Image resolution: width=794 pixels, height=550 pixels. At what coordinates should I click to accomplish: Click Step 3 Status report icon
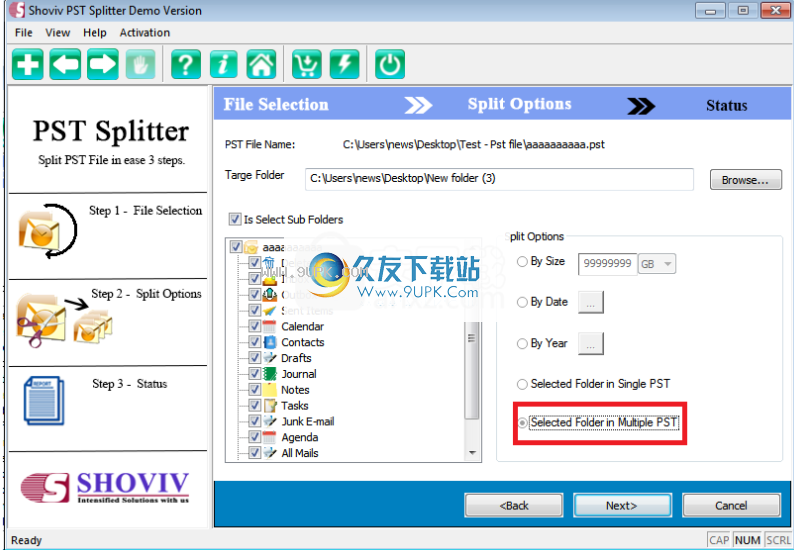pyautogui.click(x=44, y=400)
